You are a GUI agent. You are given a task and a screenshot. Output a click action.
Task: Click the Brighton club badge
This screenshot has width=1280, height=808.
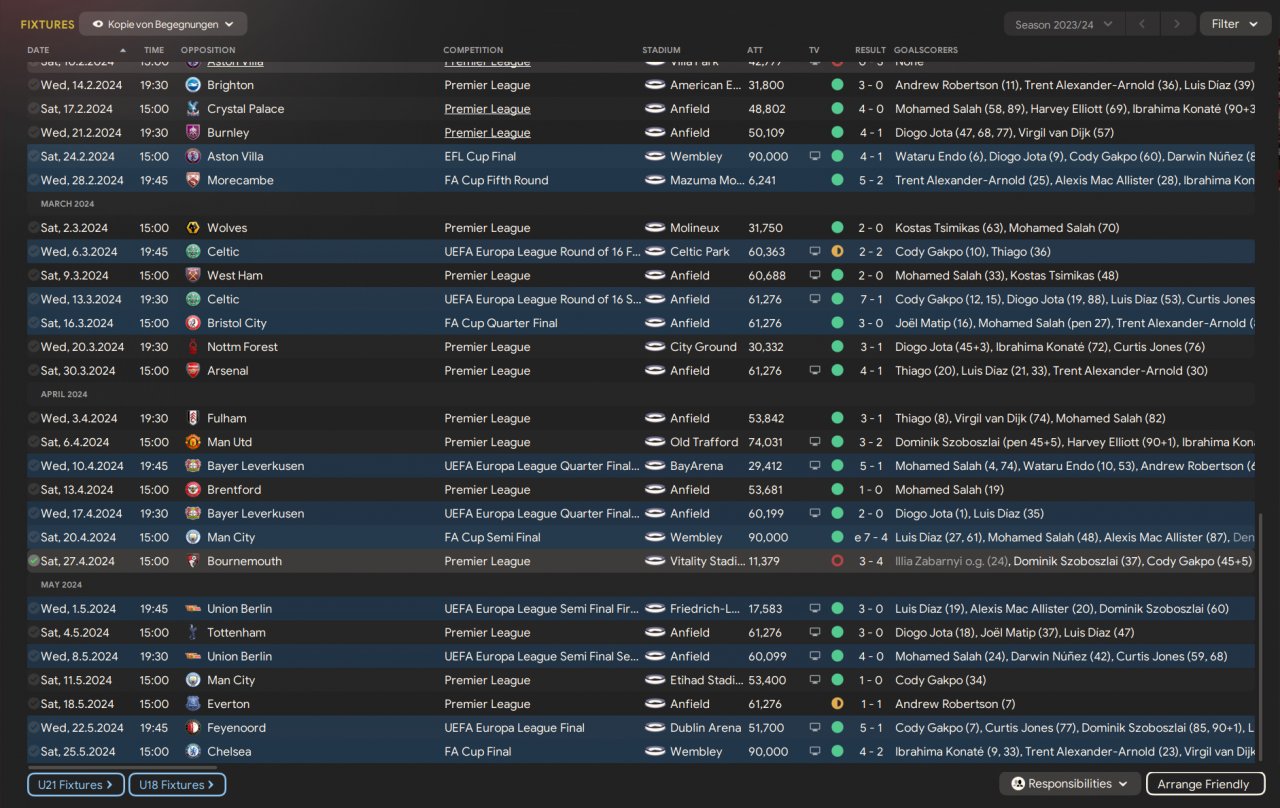click(x=193, y=85)
